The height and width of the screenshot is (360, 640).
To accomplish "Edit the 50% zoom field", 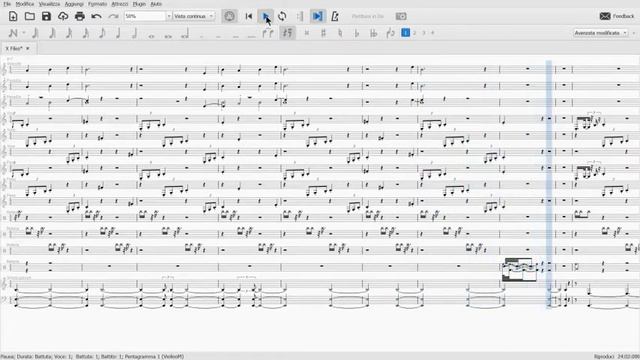I will [145, 16].
